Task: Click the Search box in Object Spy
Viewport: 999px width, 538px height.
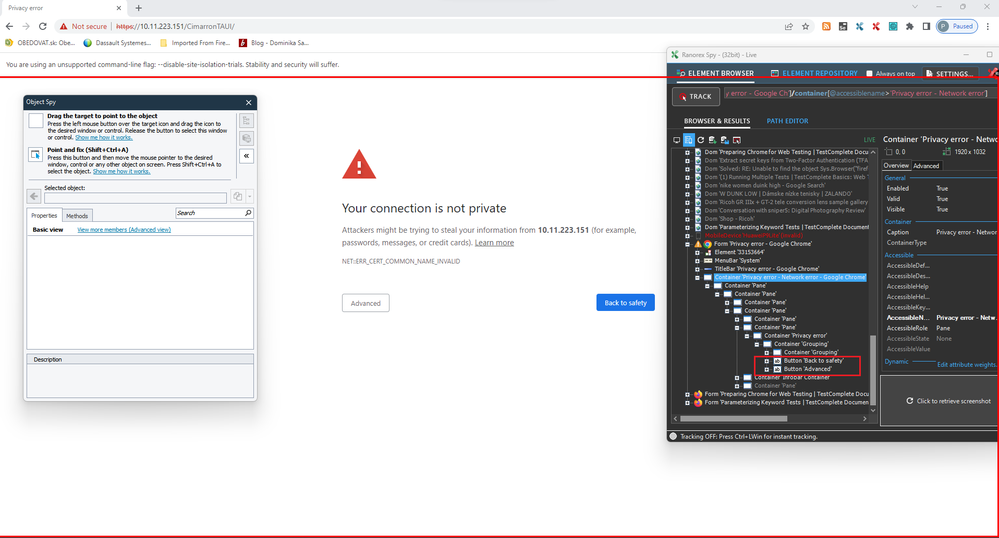Action: (214, 213)
